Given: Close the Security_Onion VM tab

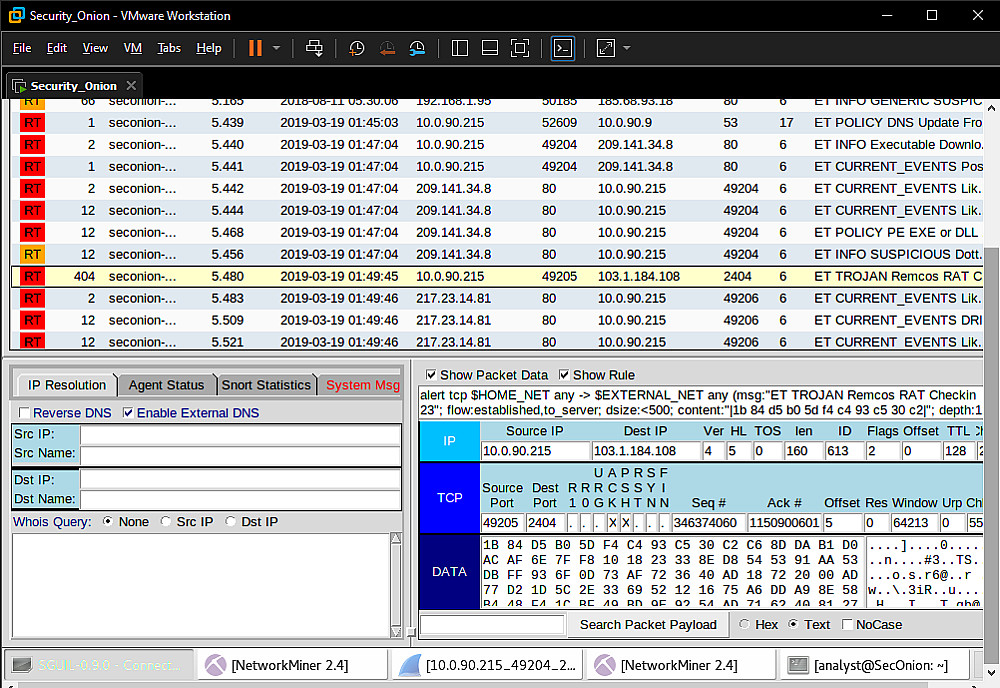Looking at the screenshot, I should tap(131, 85).
